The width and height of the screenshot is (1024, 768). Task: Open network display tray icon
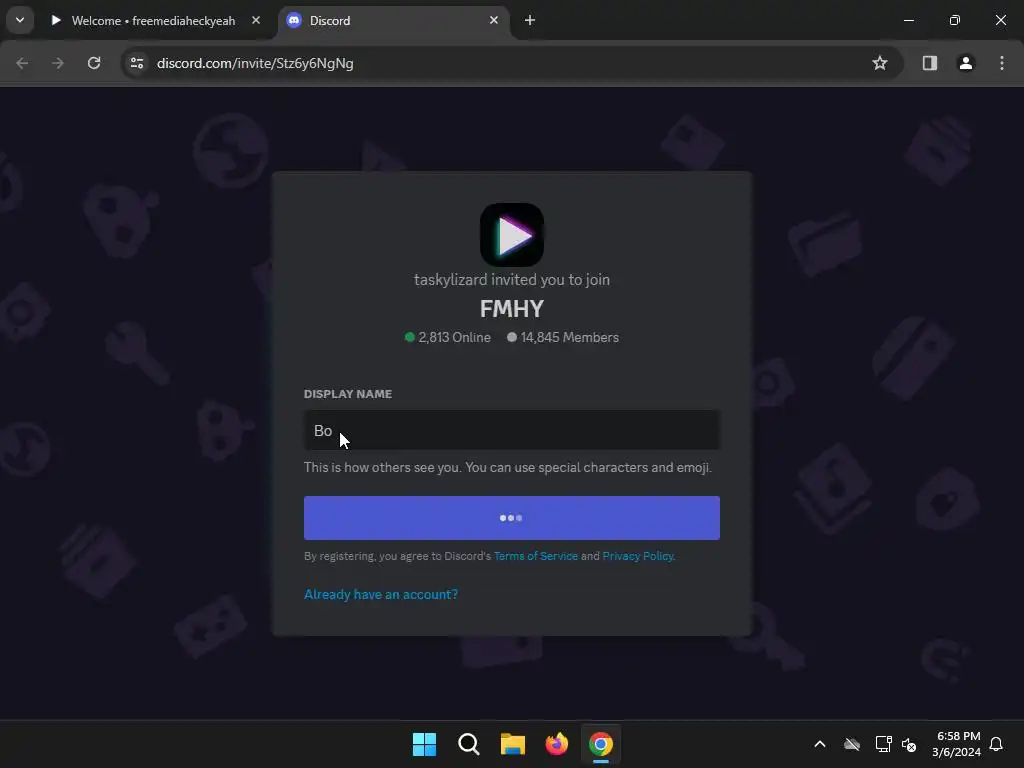[x=883, y=744]
